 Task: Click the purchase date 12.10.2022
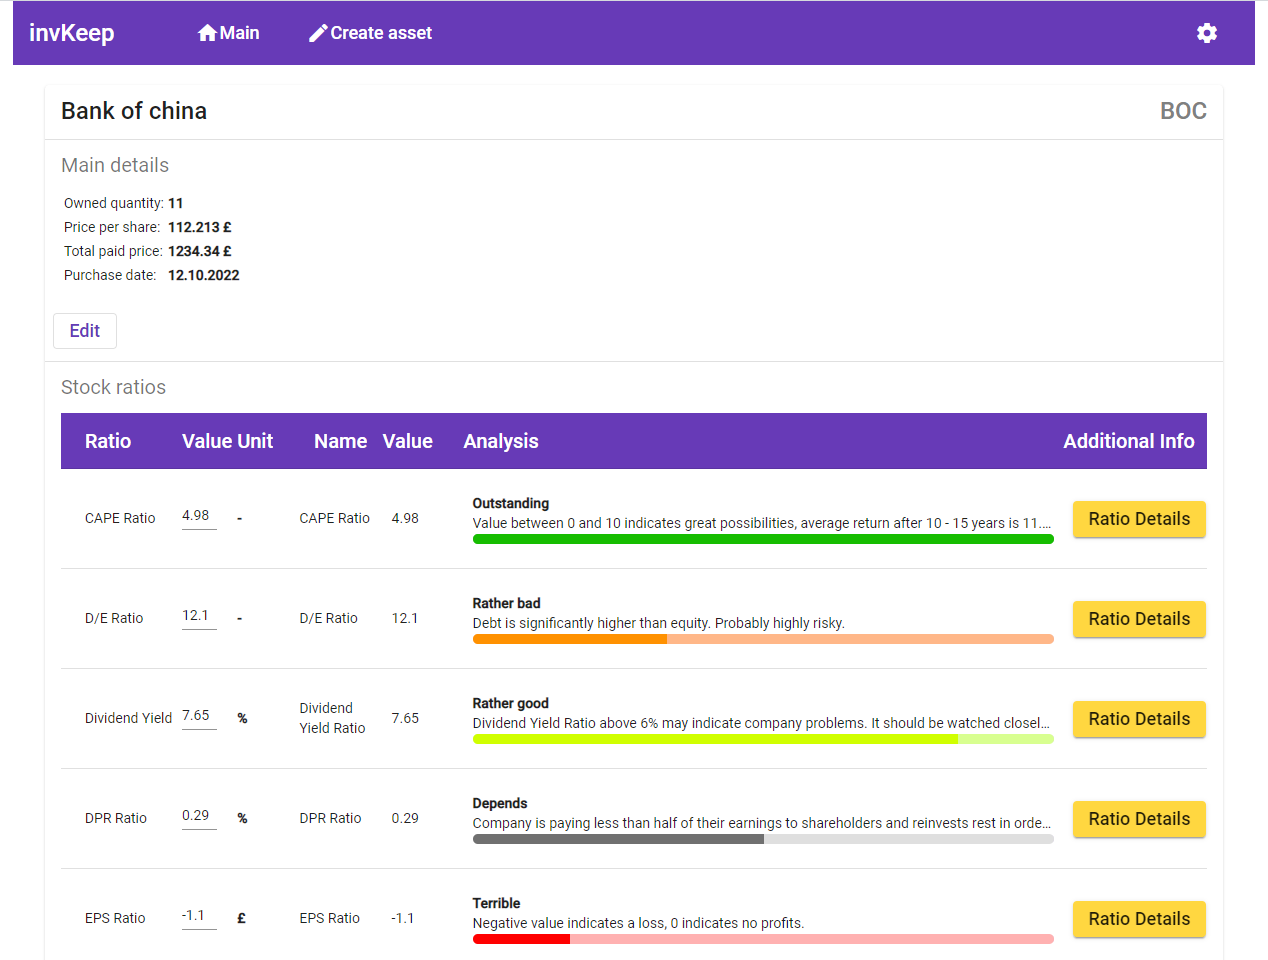click(204, 275)
